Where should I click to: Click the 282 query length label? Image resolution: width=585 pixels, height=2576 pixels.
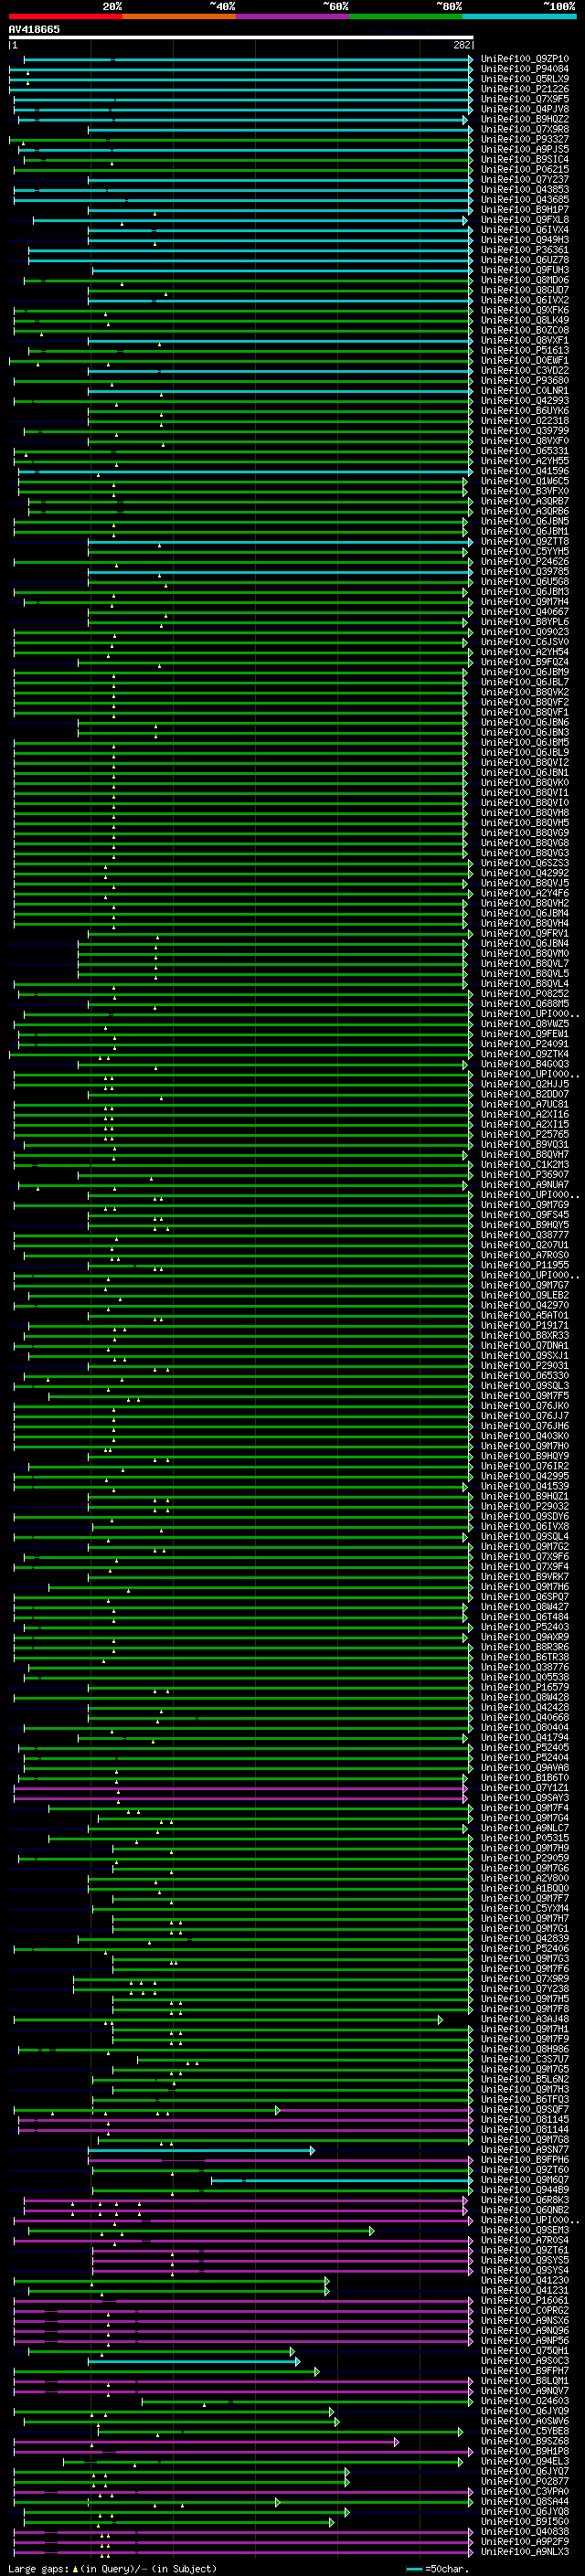(x=462, y=45)
